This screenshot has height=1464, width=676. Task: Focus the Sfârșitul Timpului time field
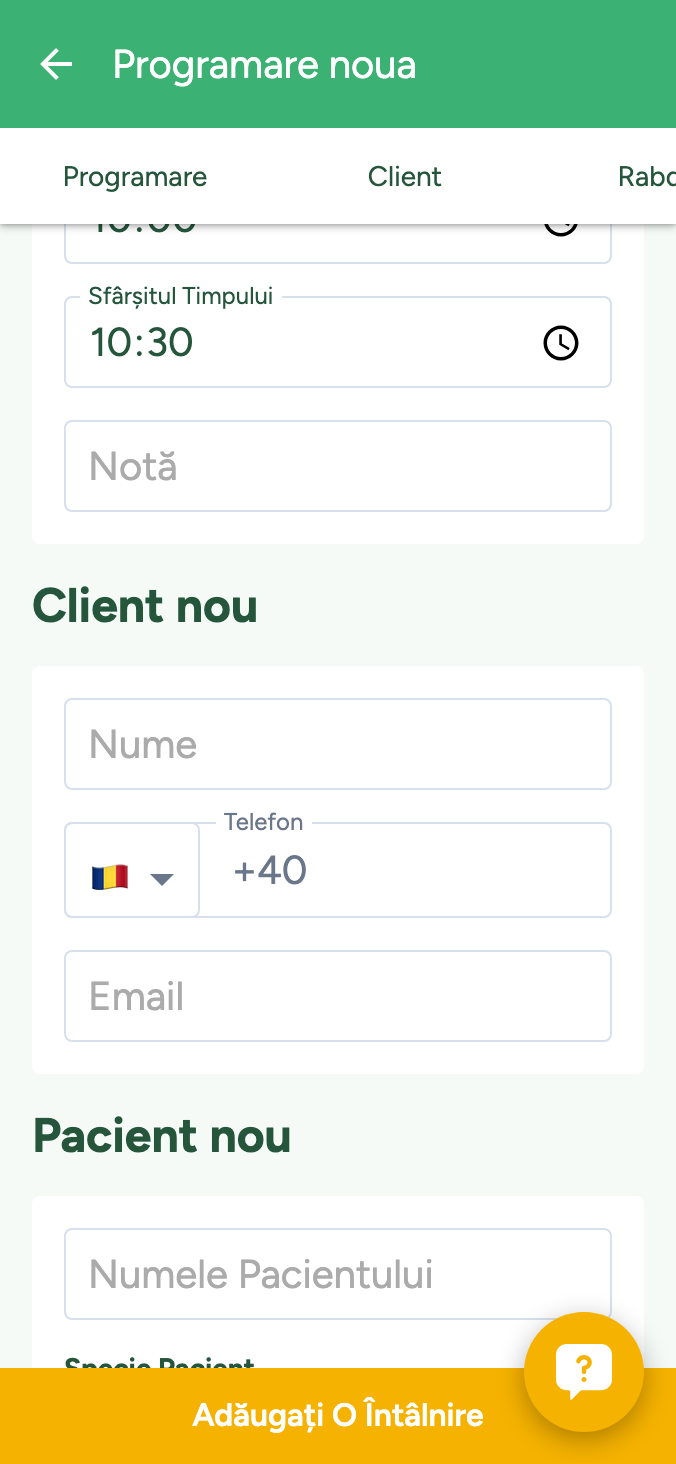point(300,343)
